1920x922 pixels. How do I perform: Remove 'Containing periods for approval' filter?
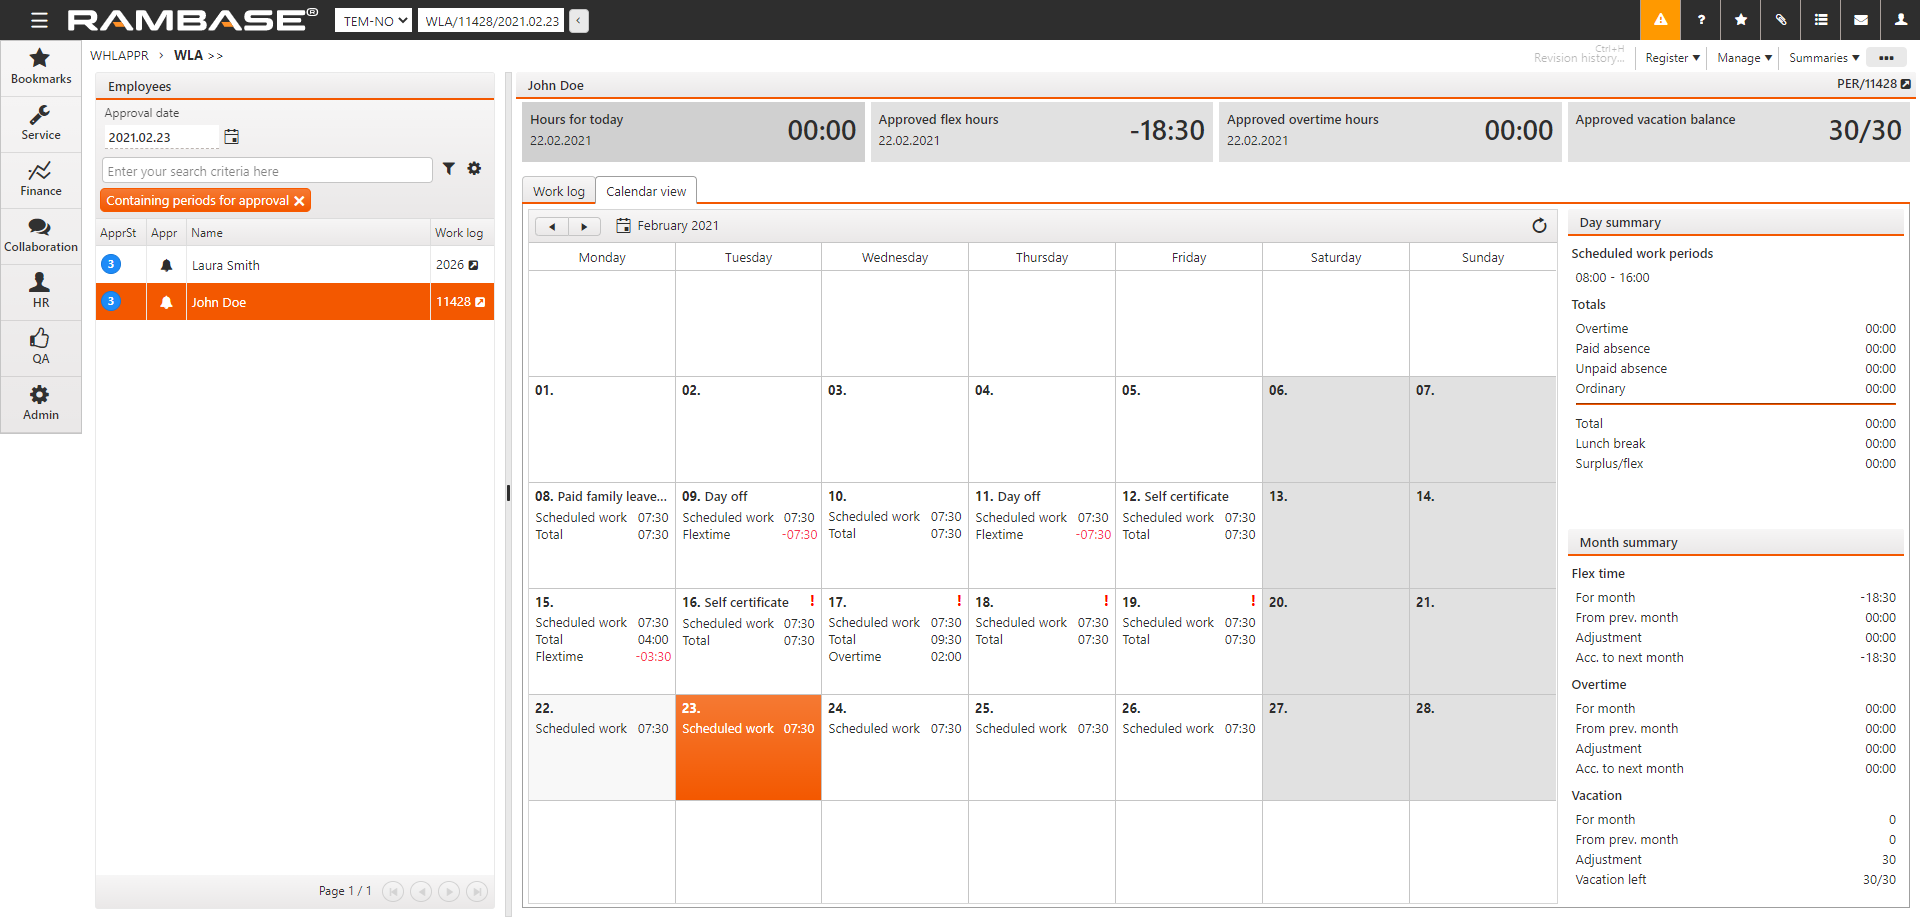[299, 201]
